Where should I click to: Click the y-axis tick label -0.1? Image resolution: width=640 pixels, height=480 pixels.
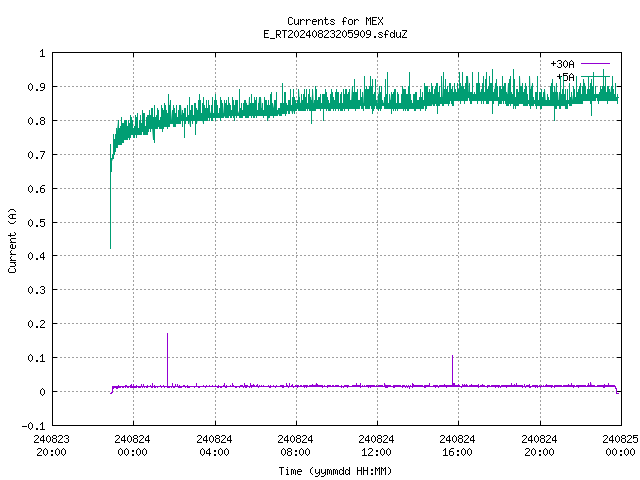(x=33, y=426)
